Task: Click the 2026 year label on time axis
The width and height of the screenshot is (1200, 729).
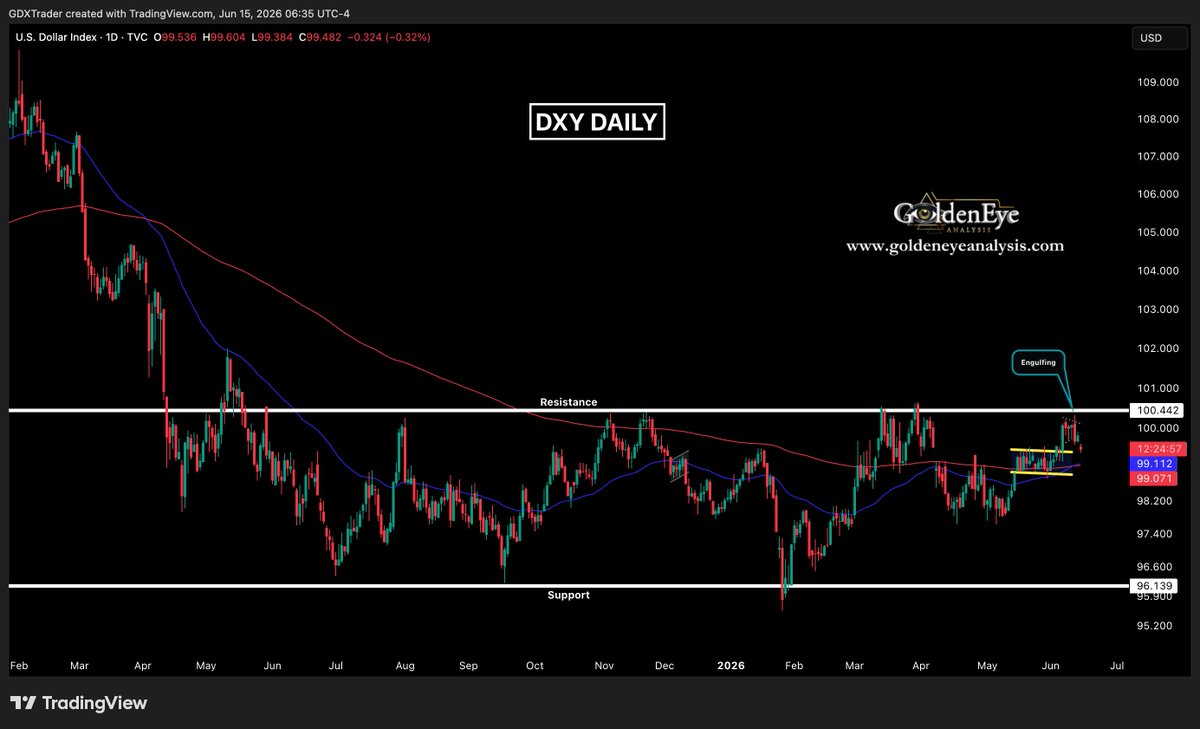Action: (x=733, y=664)
